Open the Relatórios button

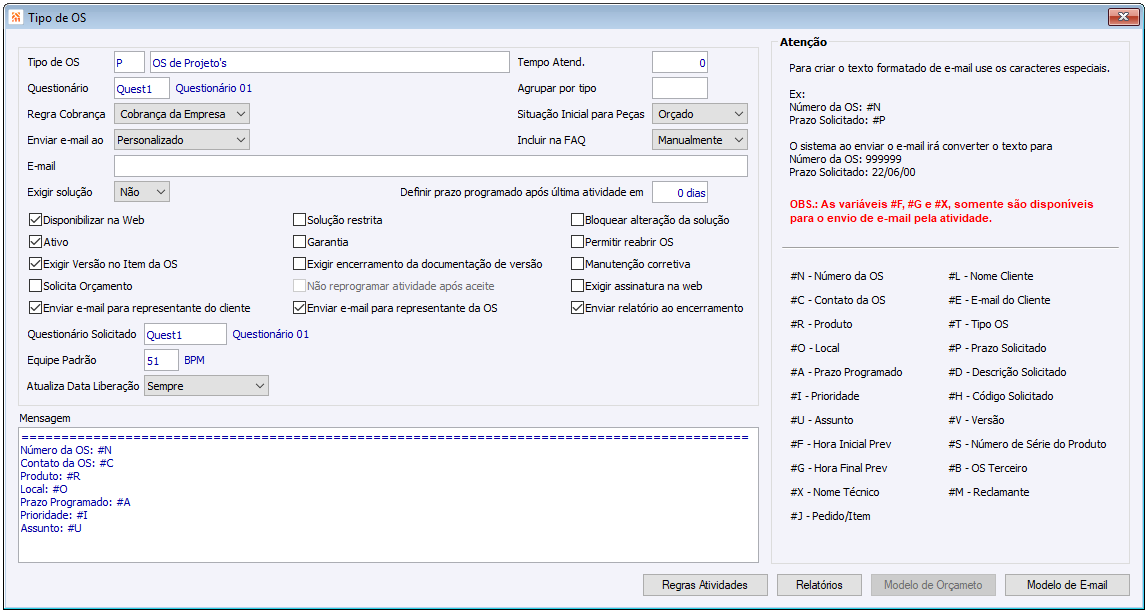(819, 585)
